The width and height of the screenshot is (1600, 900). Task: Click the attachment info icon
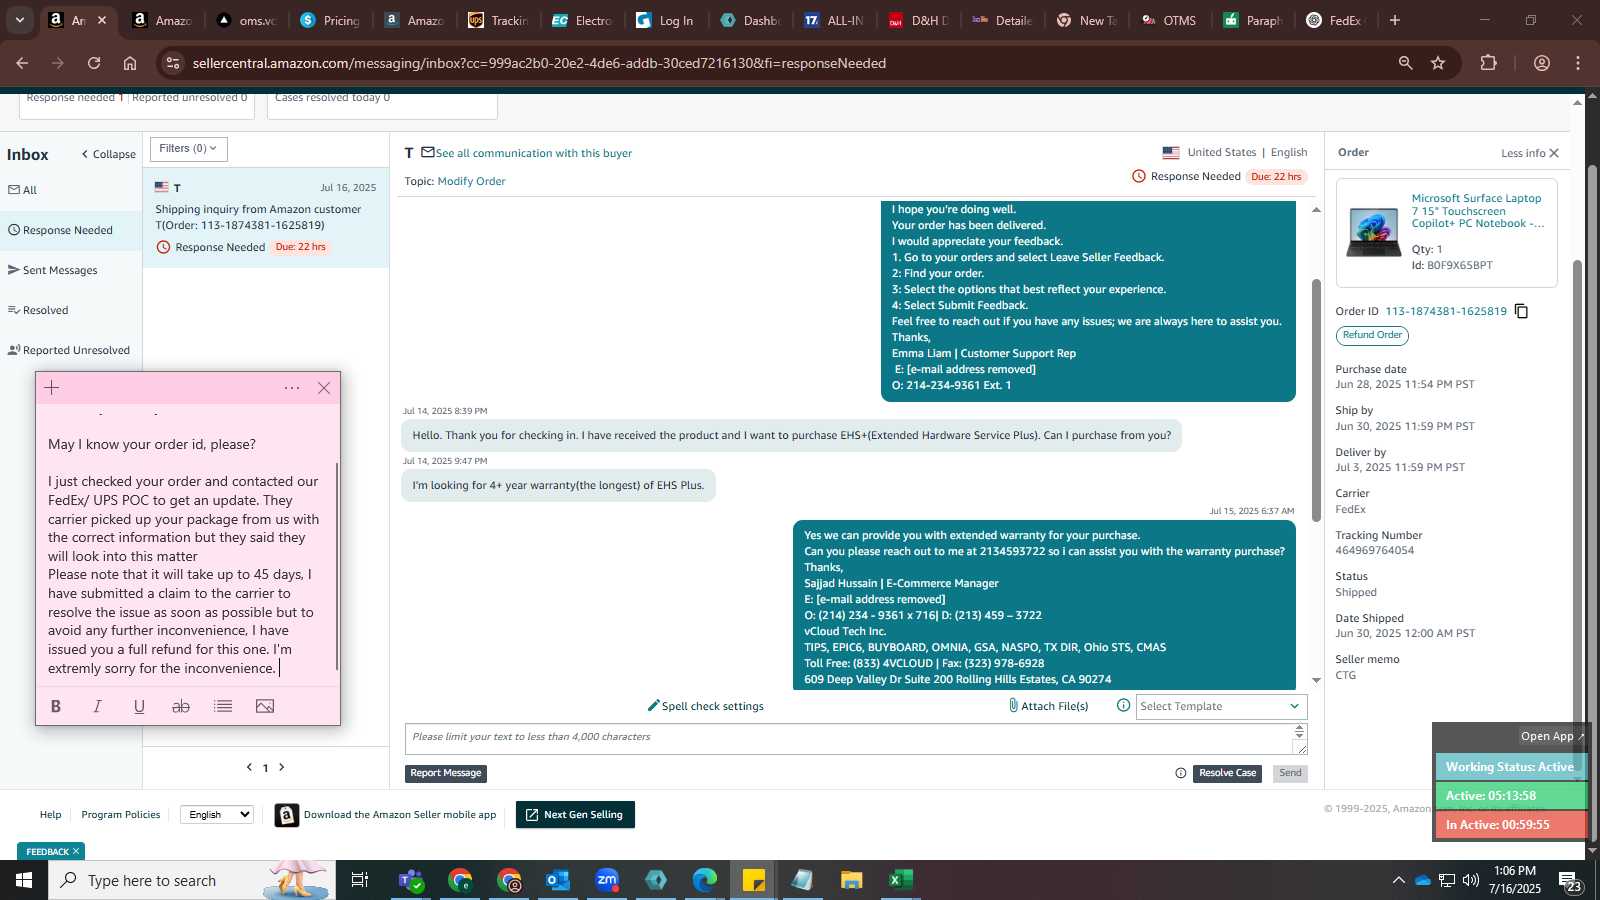(1123, 706)
